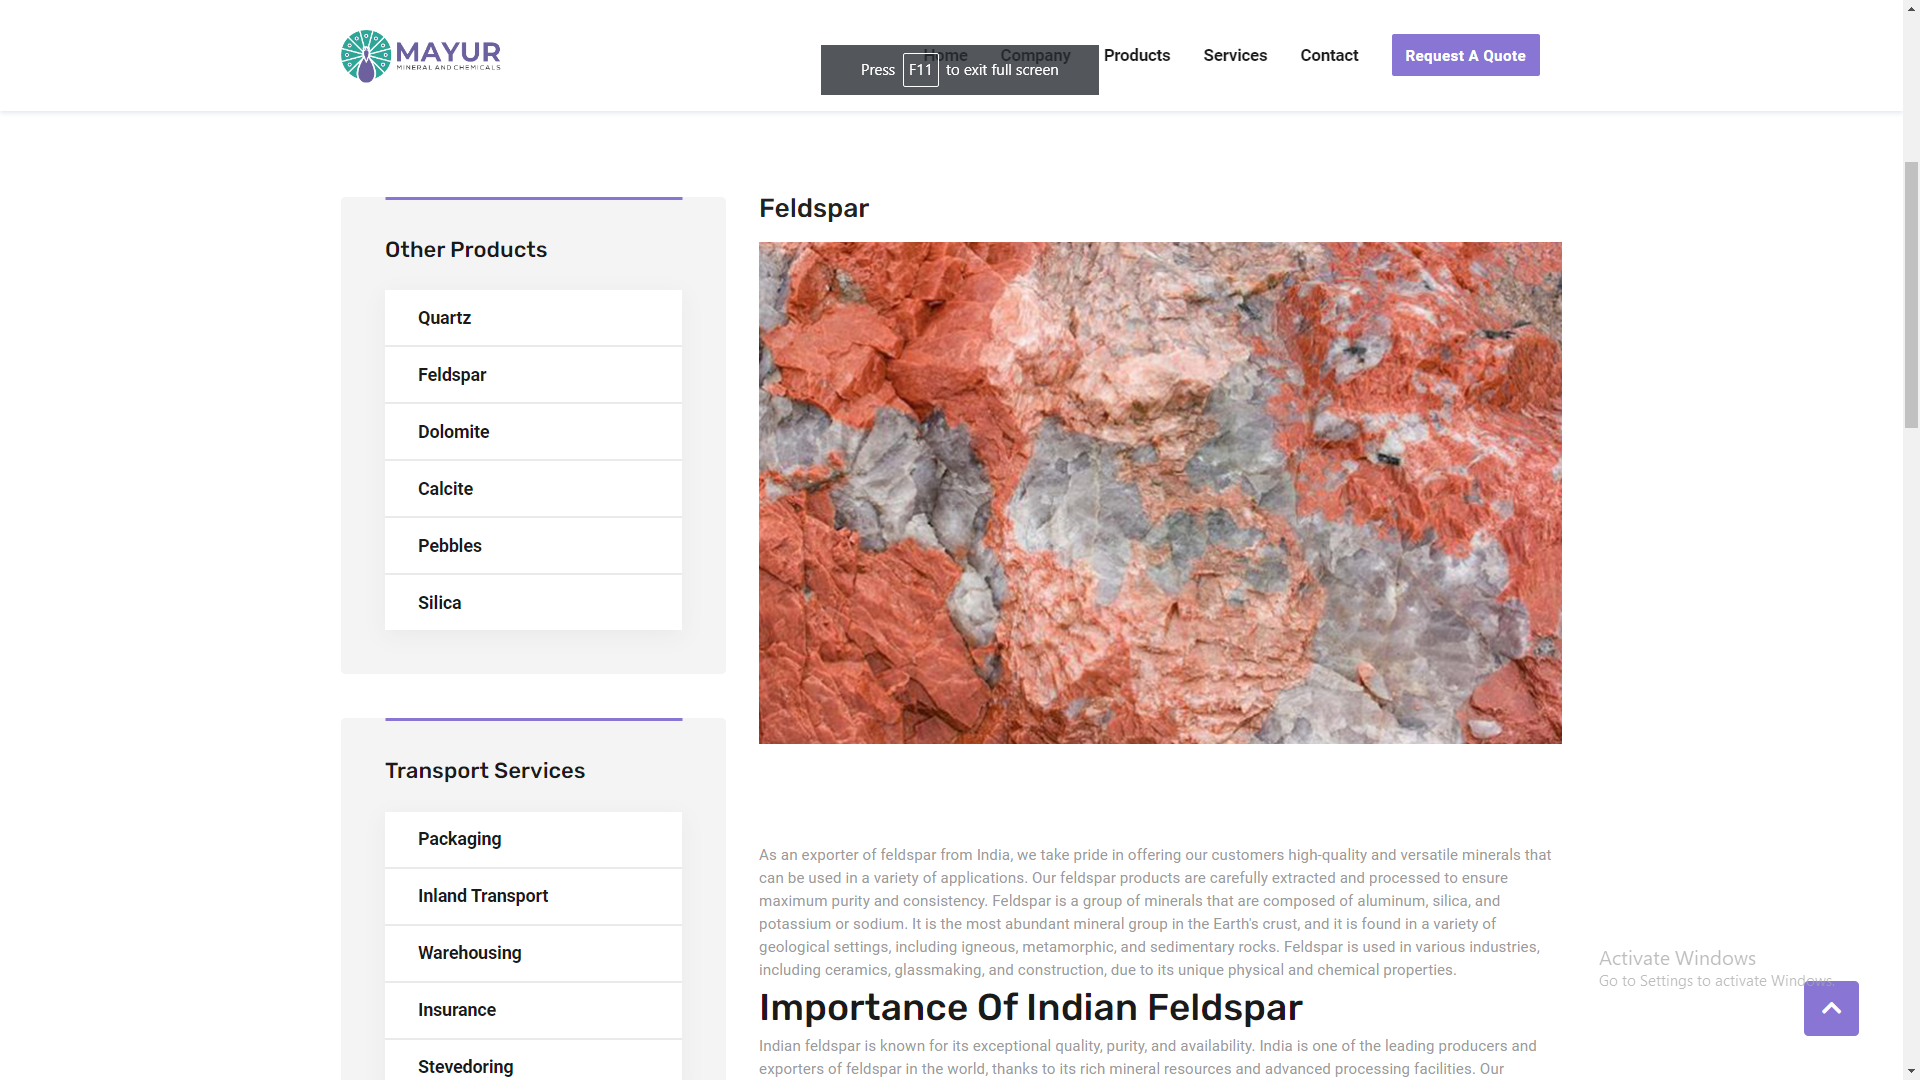This screenshot has height=1080, width=1920.
Task: Open the Stevedoring service link
Action: (533, 1062)
